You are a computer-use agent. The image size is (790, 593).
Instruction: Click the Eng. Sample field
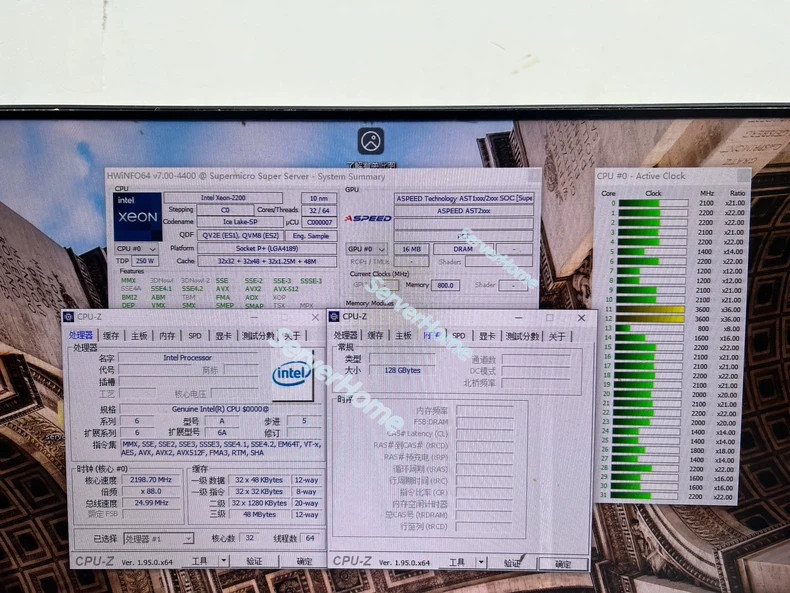click(311, 236)
